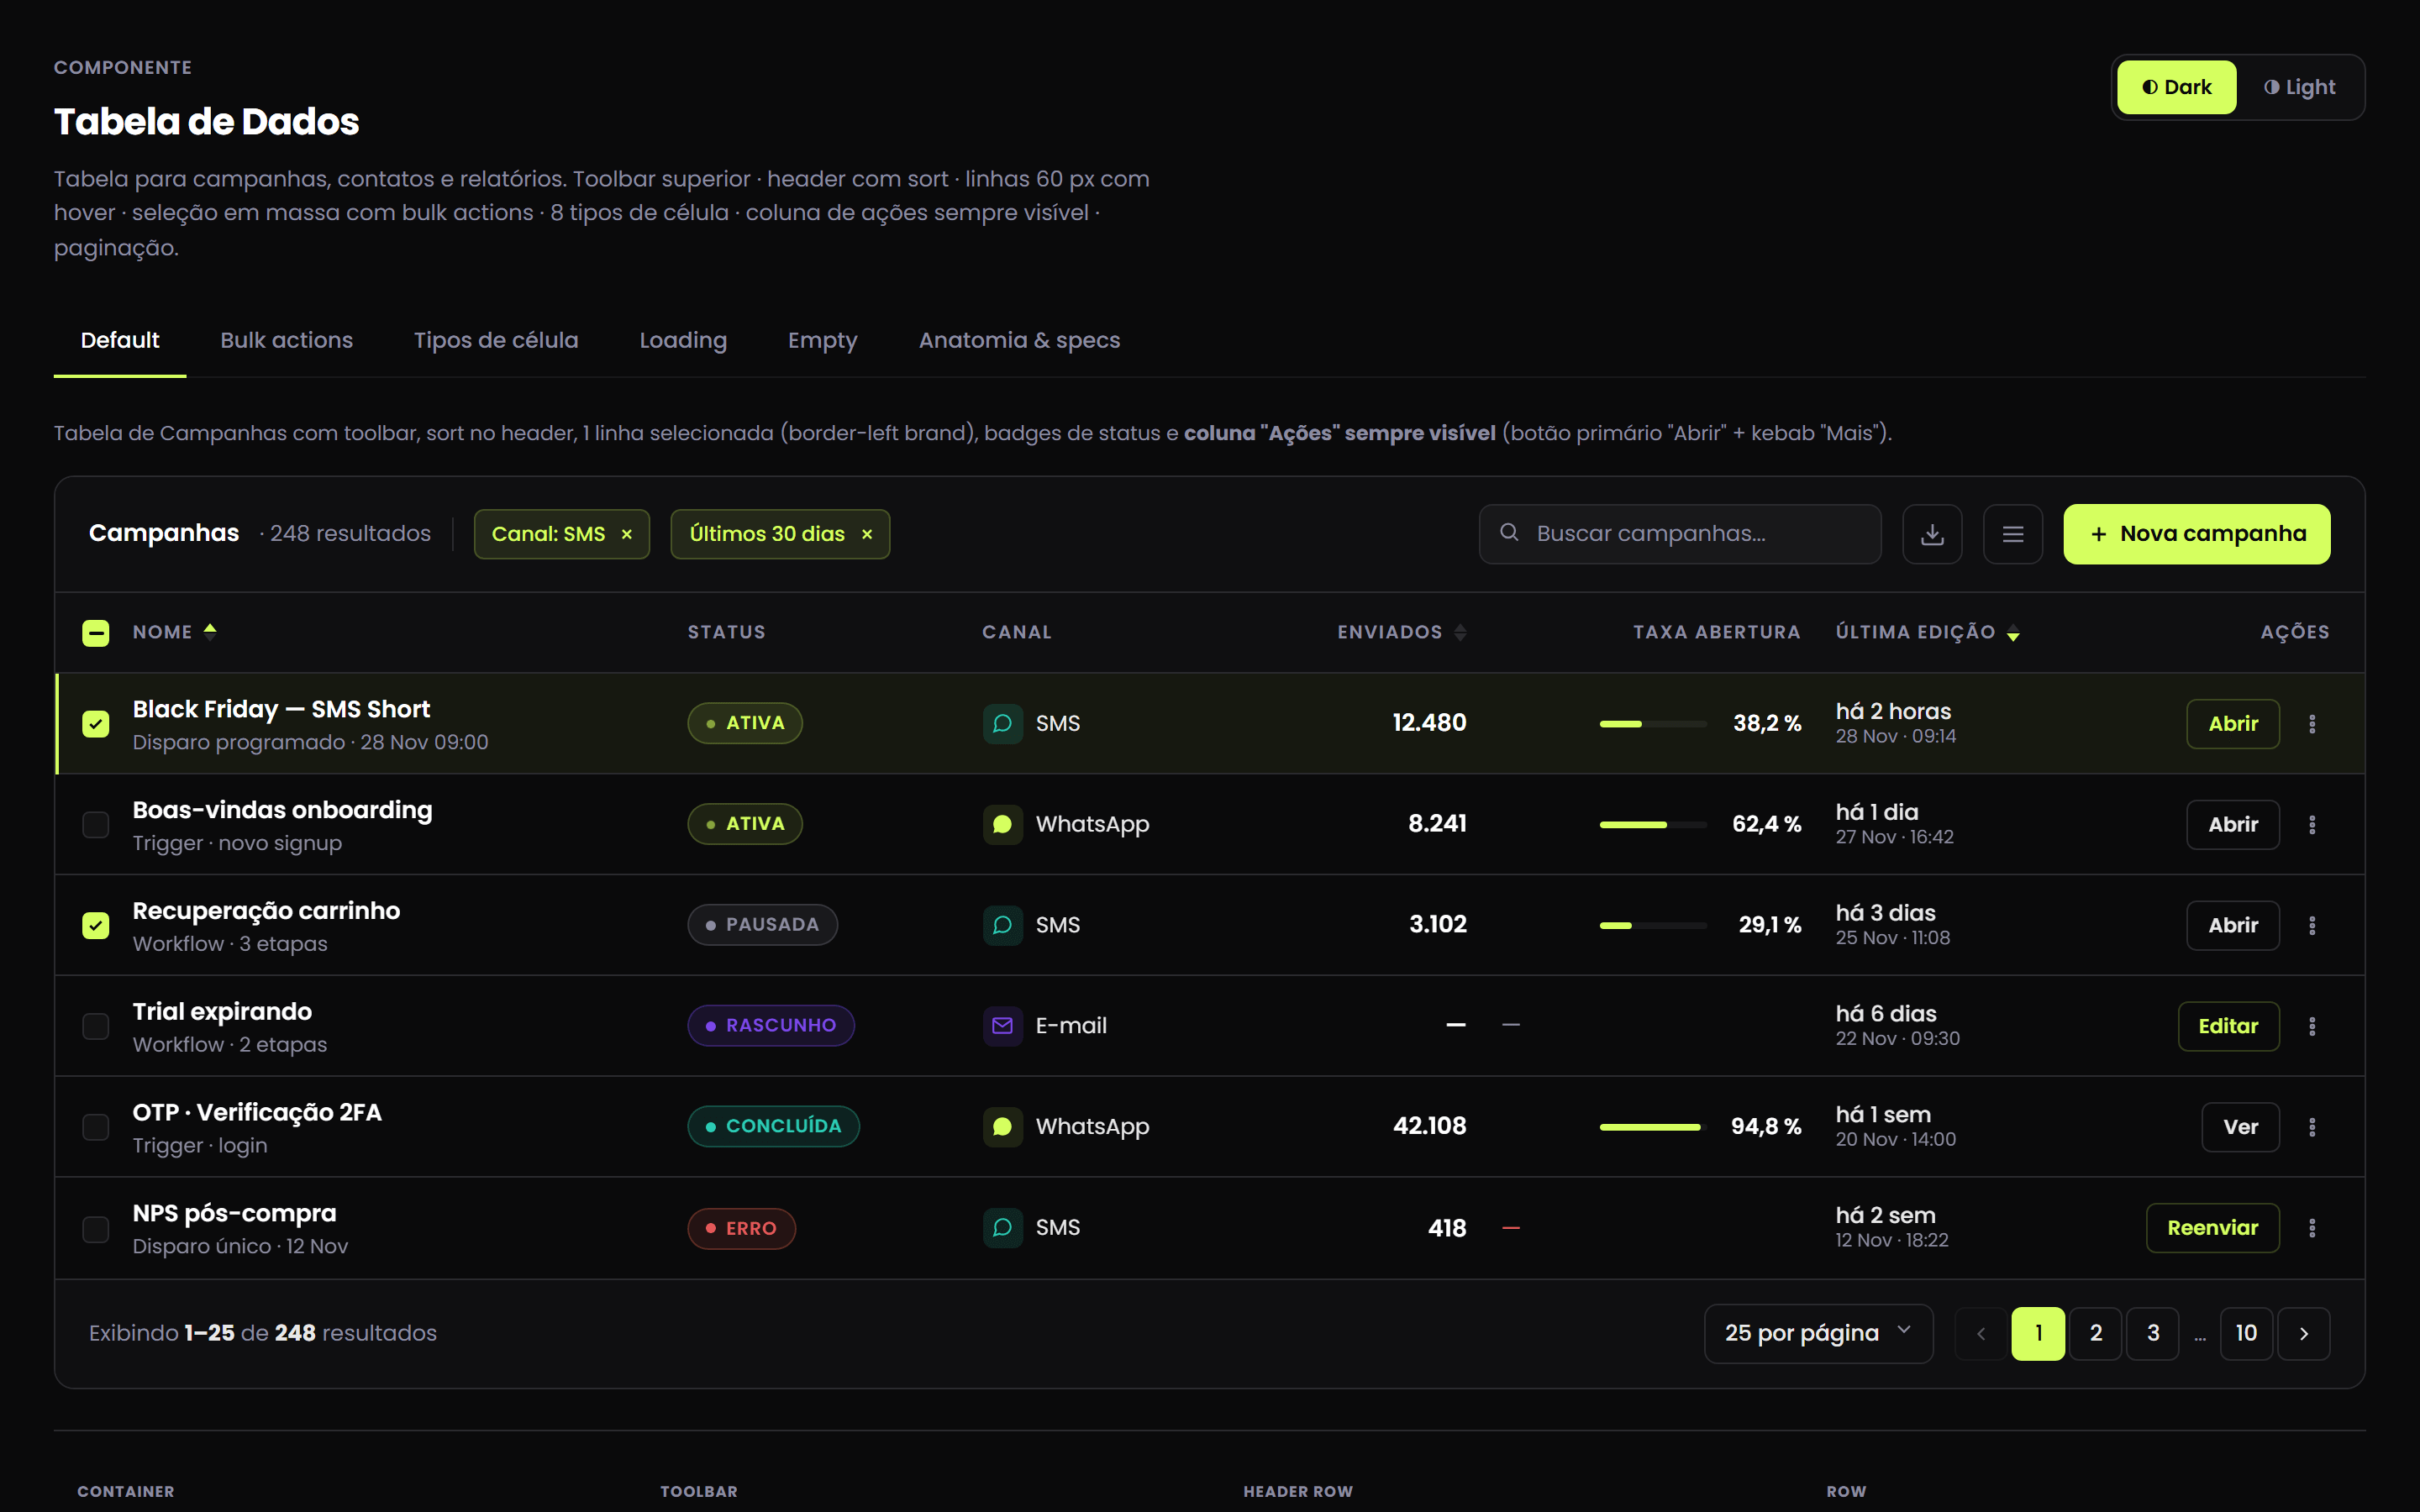The width and height of the screenshot is (2420, 1512).
Task: Open the column density menu icon
Action: 2013,534
